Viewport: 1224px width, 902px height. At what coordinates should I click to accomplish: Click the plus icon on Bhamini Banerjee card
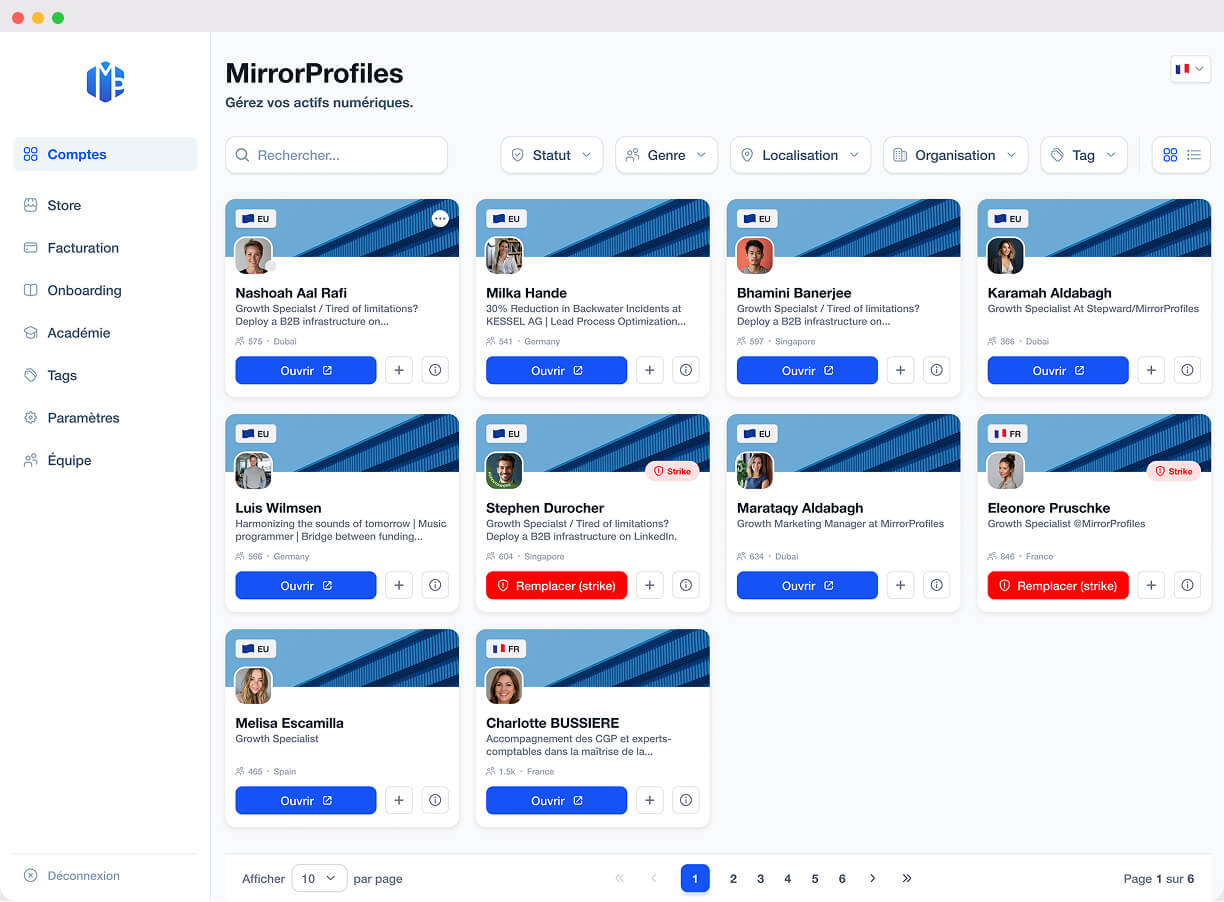(901, 370)
